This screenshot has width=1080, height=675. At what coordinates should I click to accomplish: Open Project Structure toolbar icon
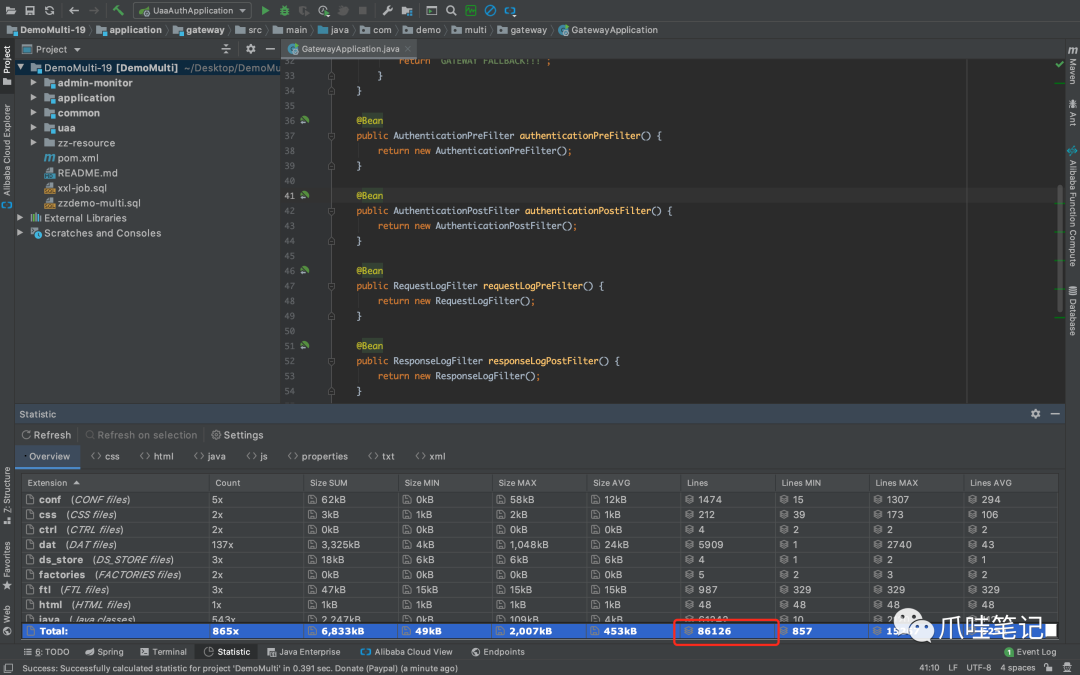(407, 10)
